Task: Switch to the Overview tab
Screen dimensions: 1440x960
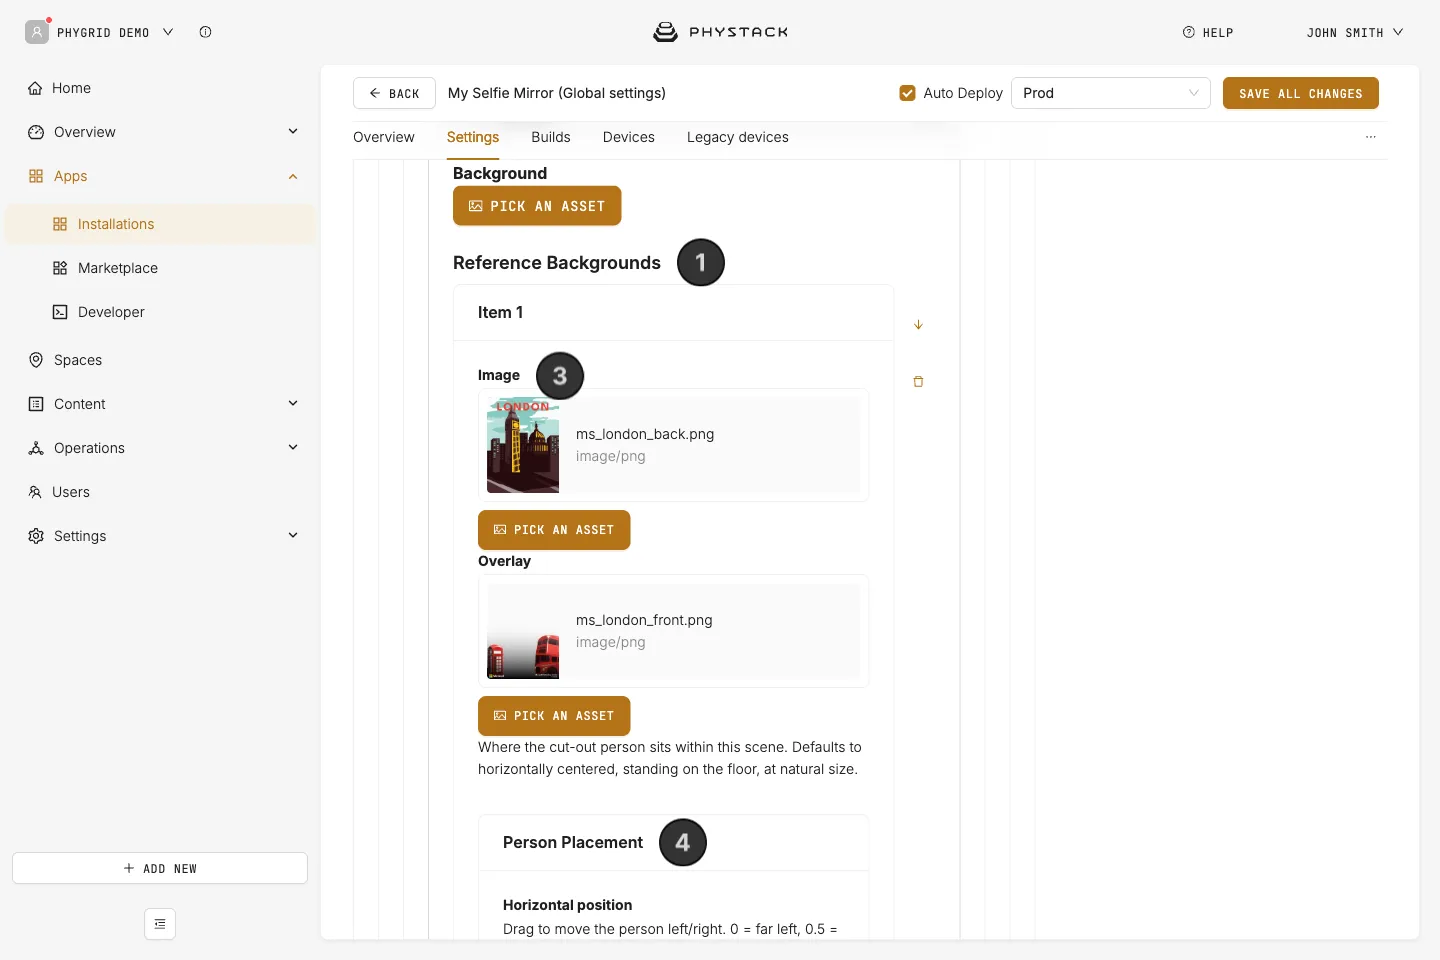Action: [x=384, y=137]
